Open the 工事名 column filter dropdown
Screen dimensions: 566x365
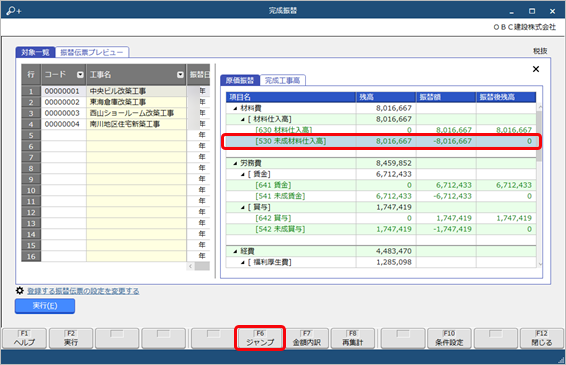[x=180, y=75]
